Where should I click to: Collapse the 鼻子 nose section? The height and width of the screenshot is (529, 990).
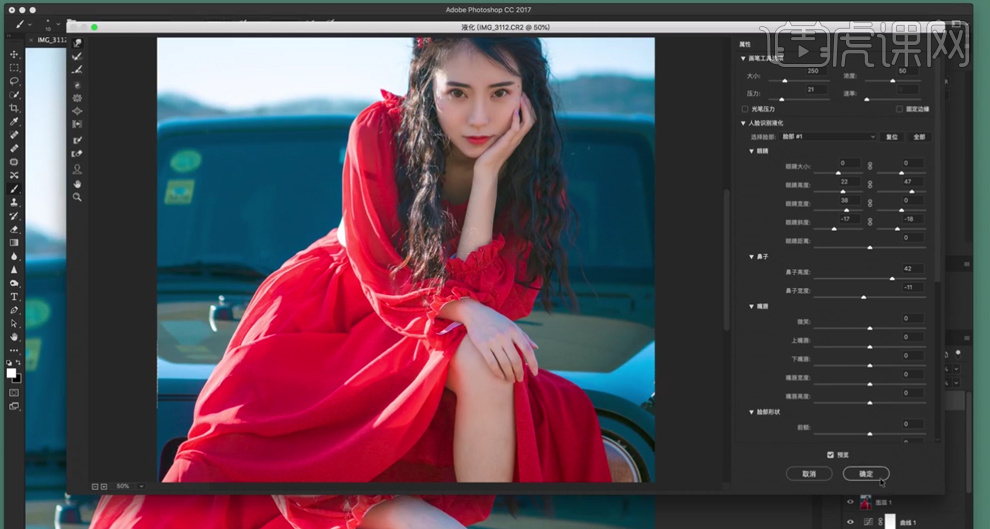(x=751, y=257)
